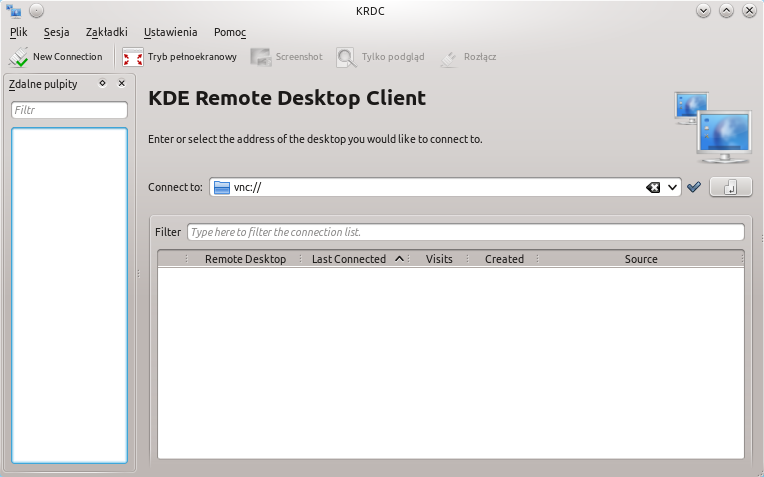Viewport: 764px width, 477px height.
Task: Switch to Tryb pełnoekranowy fullscreen mode
Action: tap(179, 57)
